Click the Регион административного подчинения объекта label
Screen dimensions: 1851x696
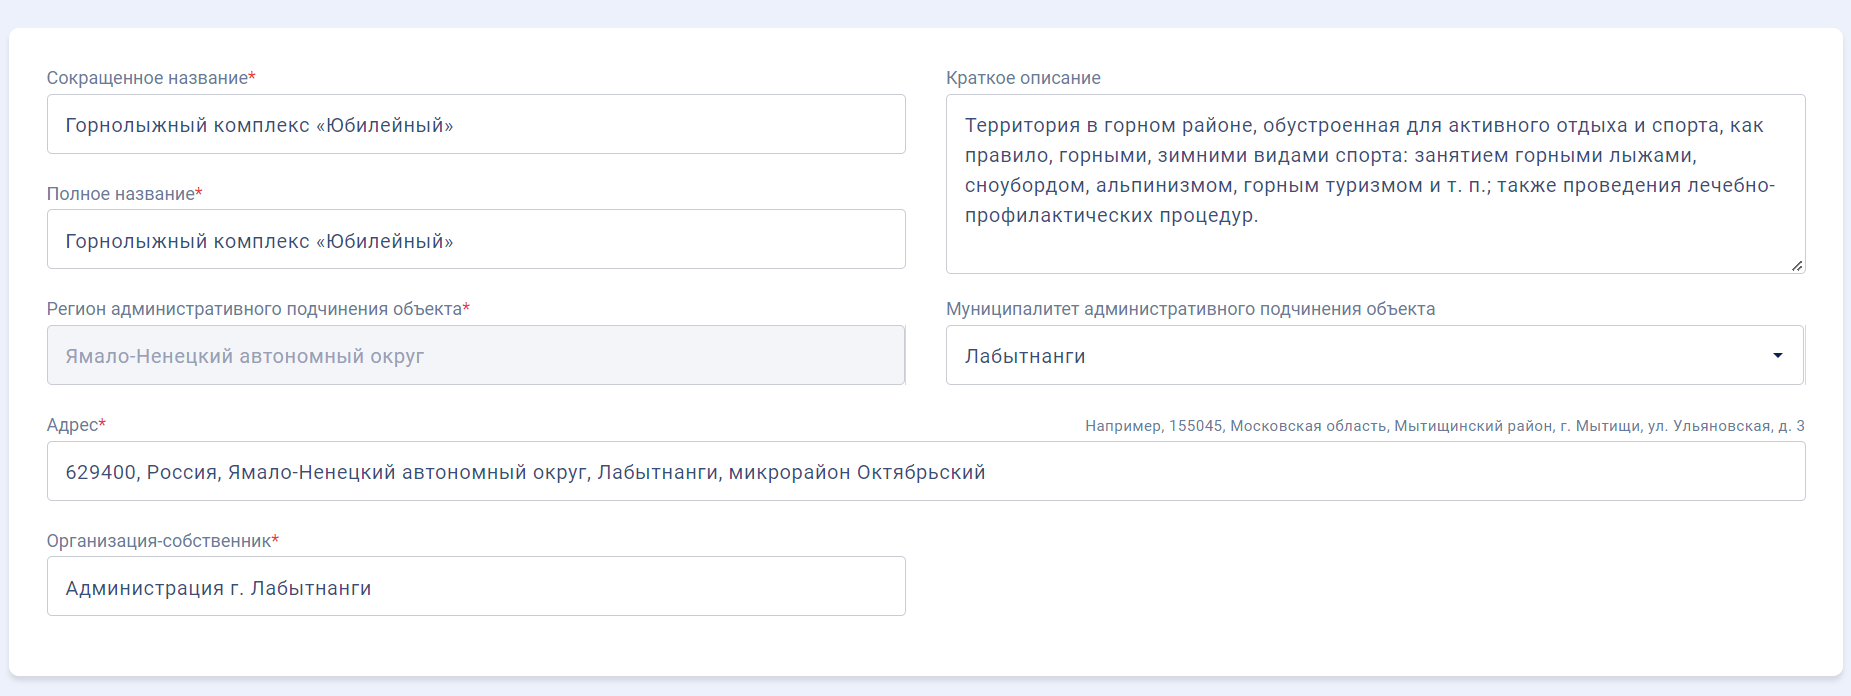[x=258, y=309]
